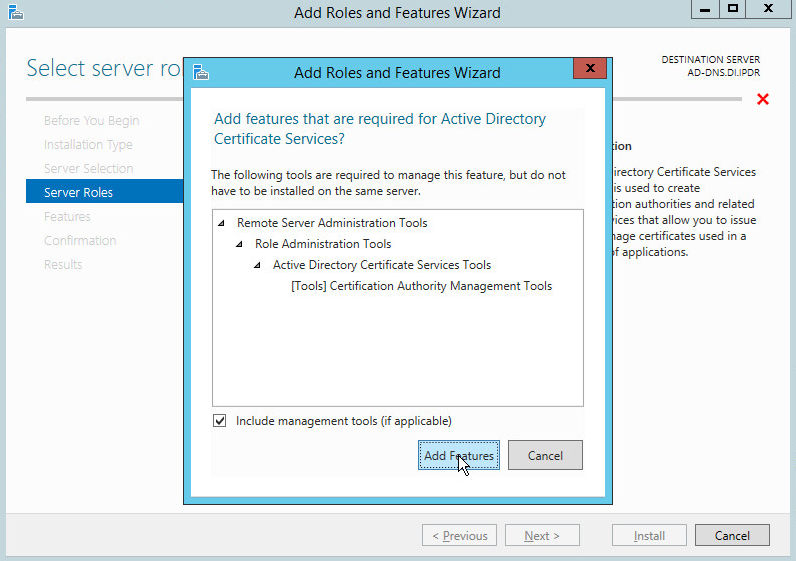Viewport: 796px width, 561px height.
Task: Click the main window's title bar icon
Action: tap(13, 12)
